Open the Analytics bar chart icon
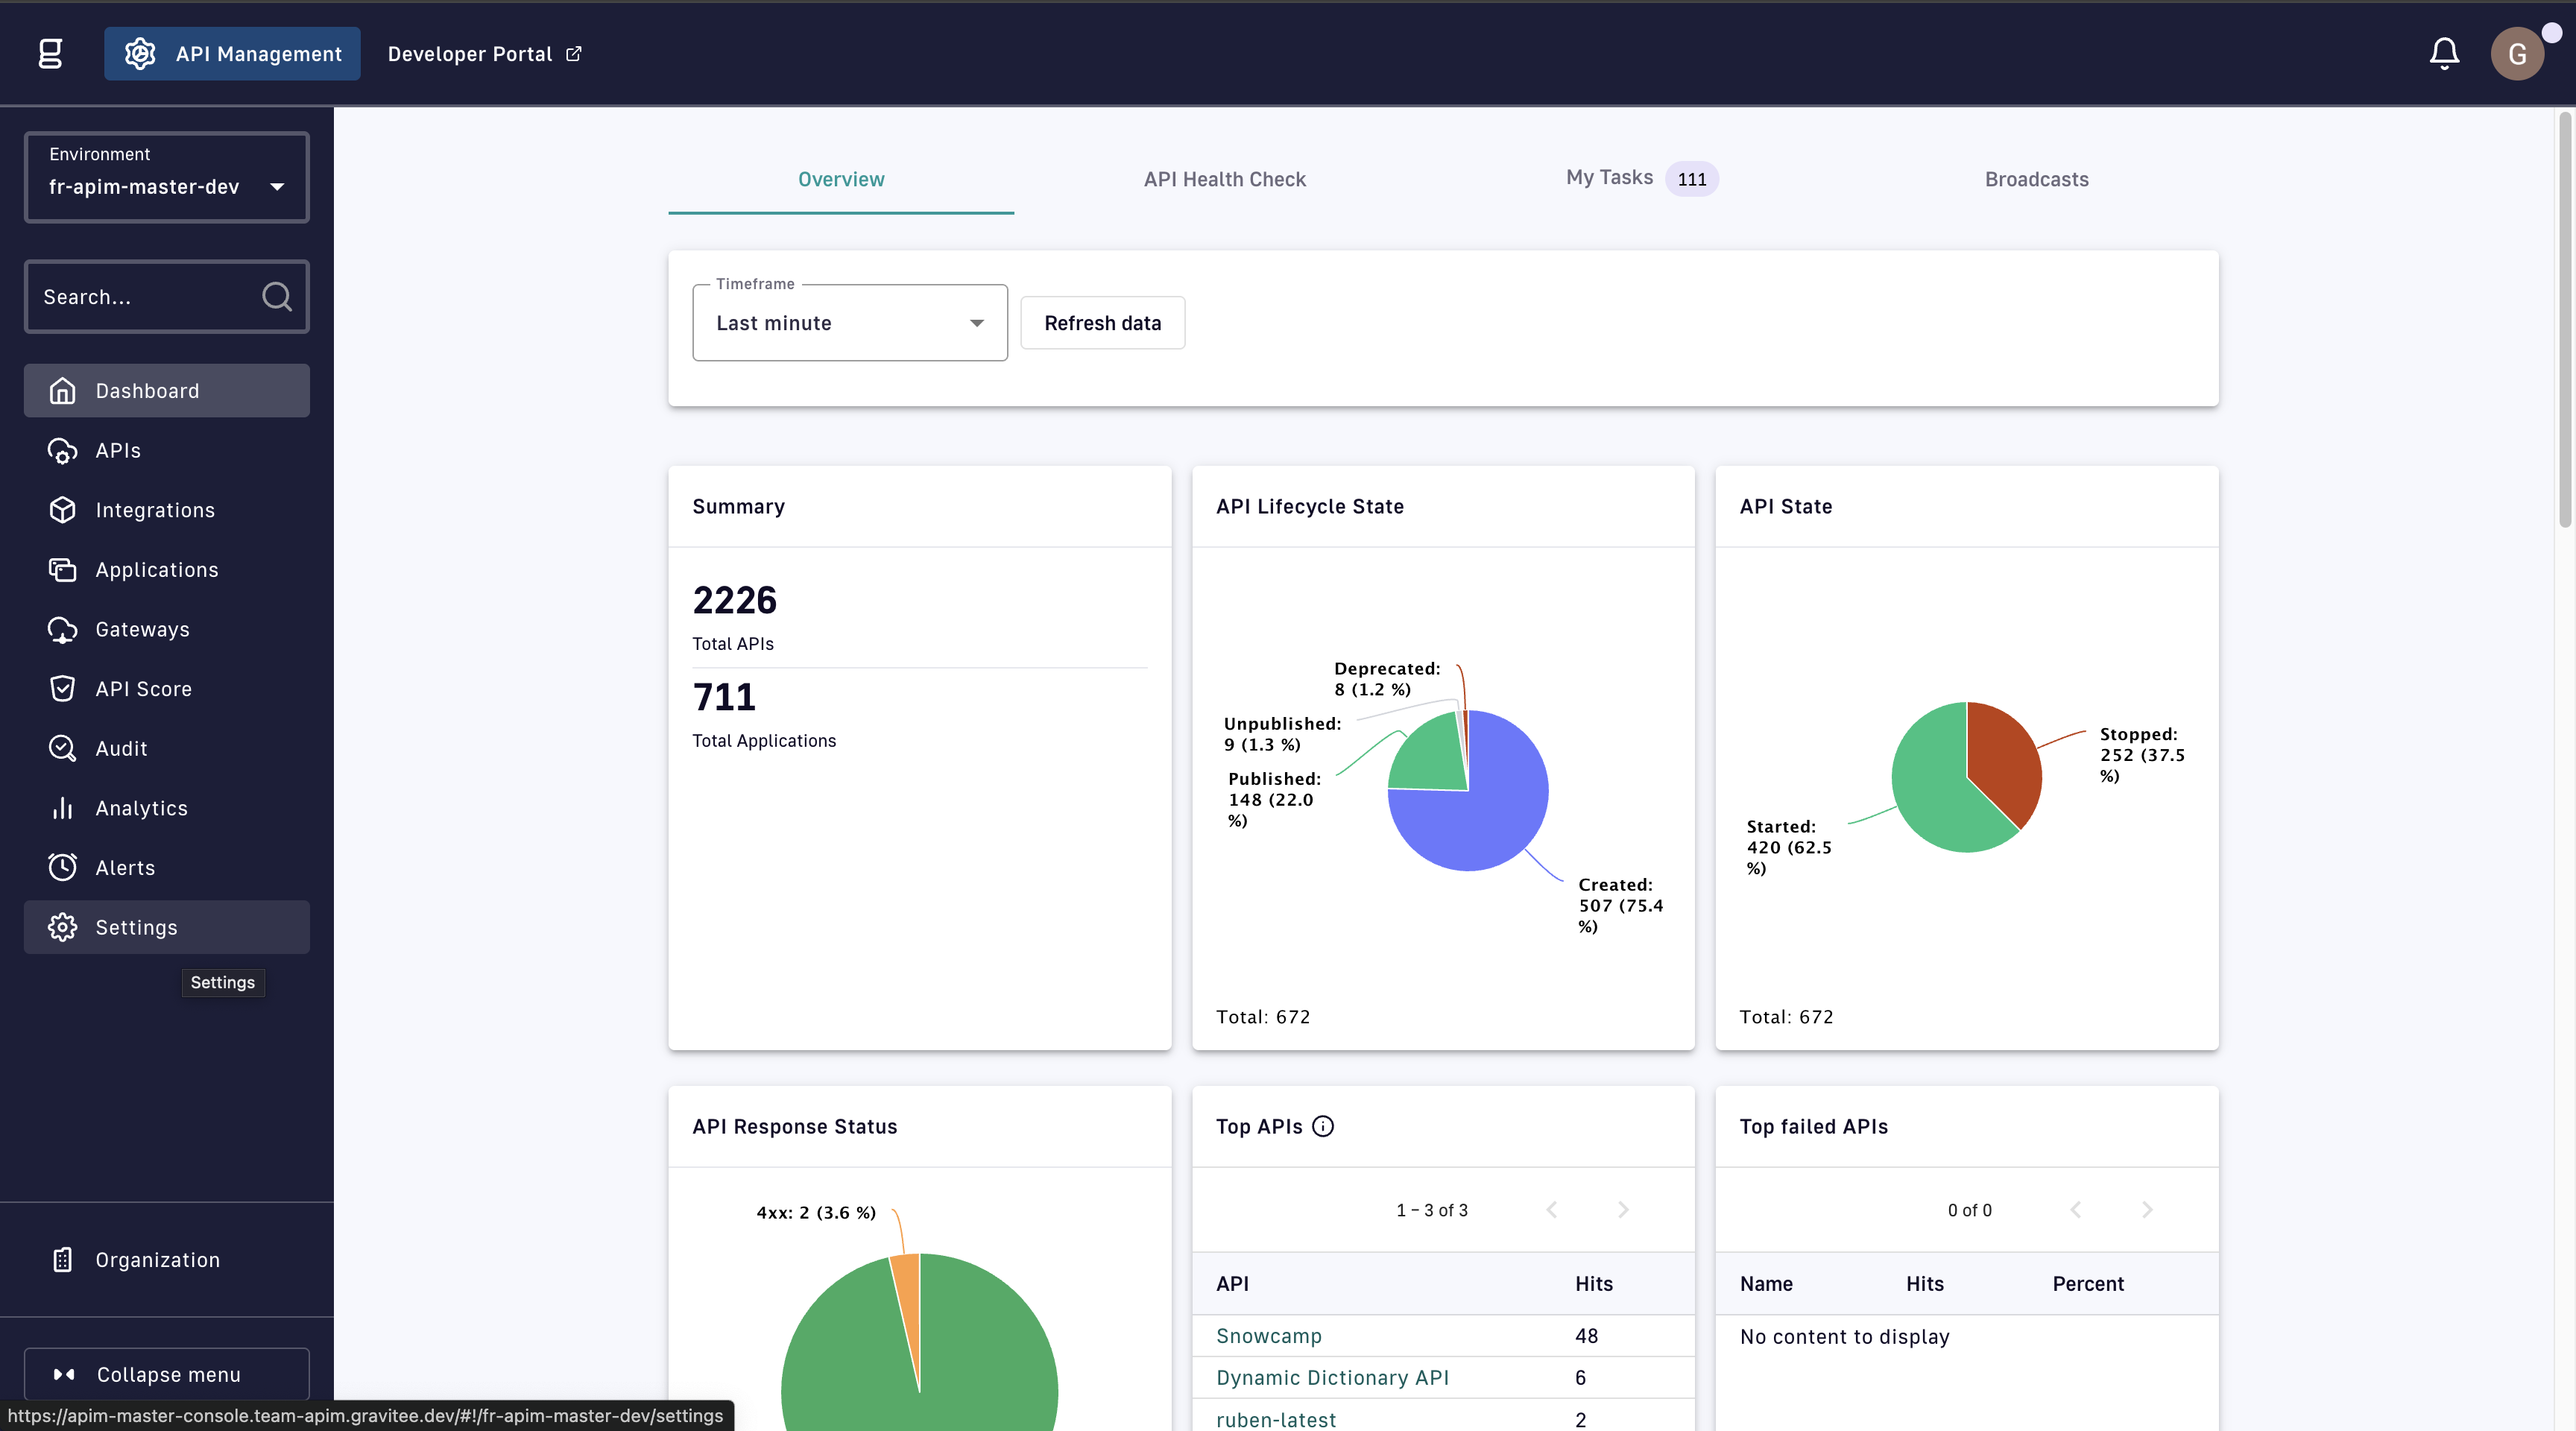Screen dimensions: 2576x1431 click(62, 808)
